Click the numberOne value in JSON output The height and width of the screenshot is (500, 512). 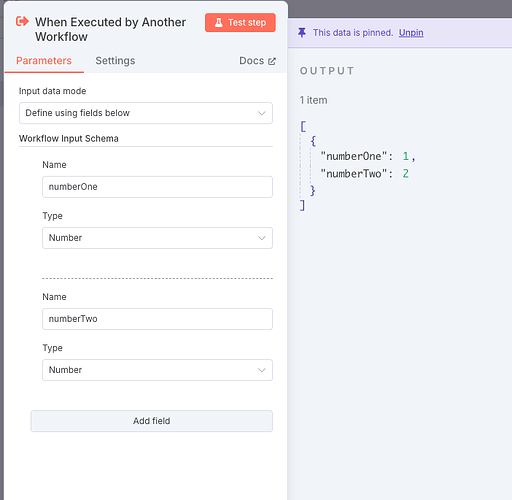[406, 156]
